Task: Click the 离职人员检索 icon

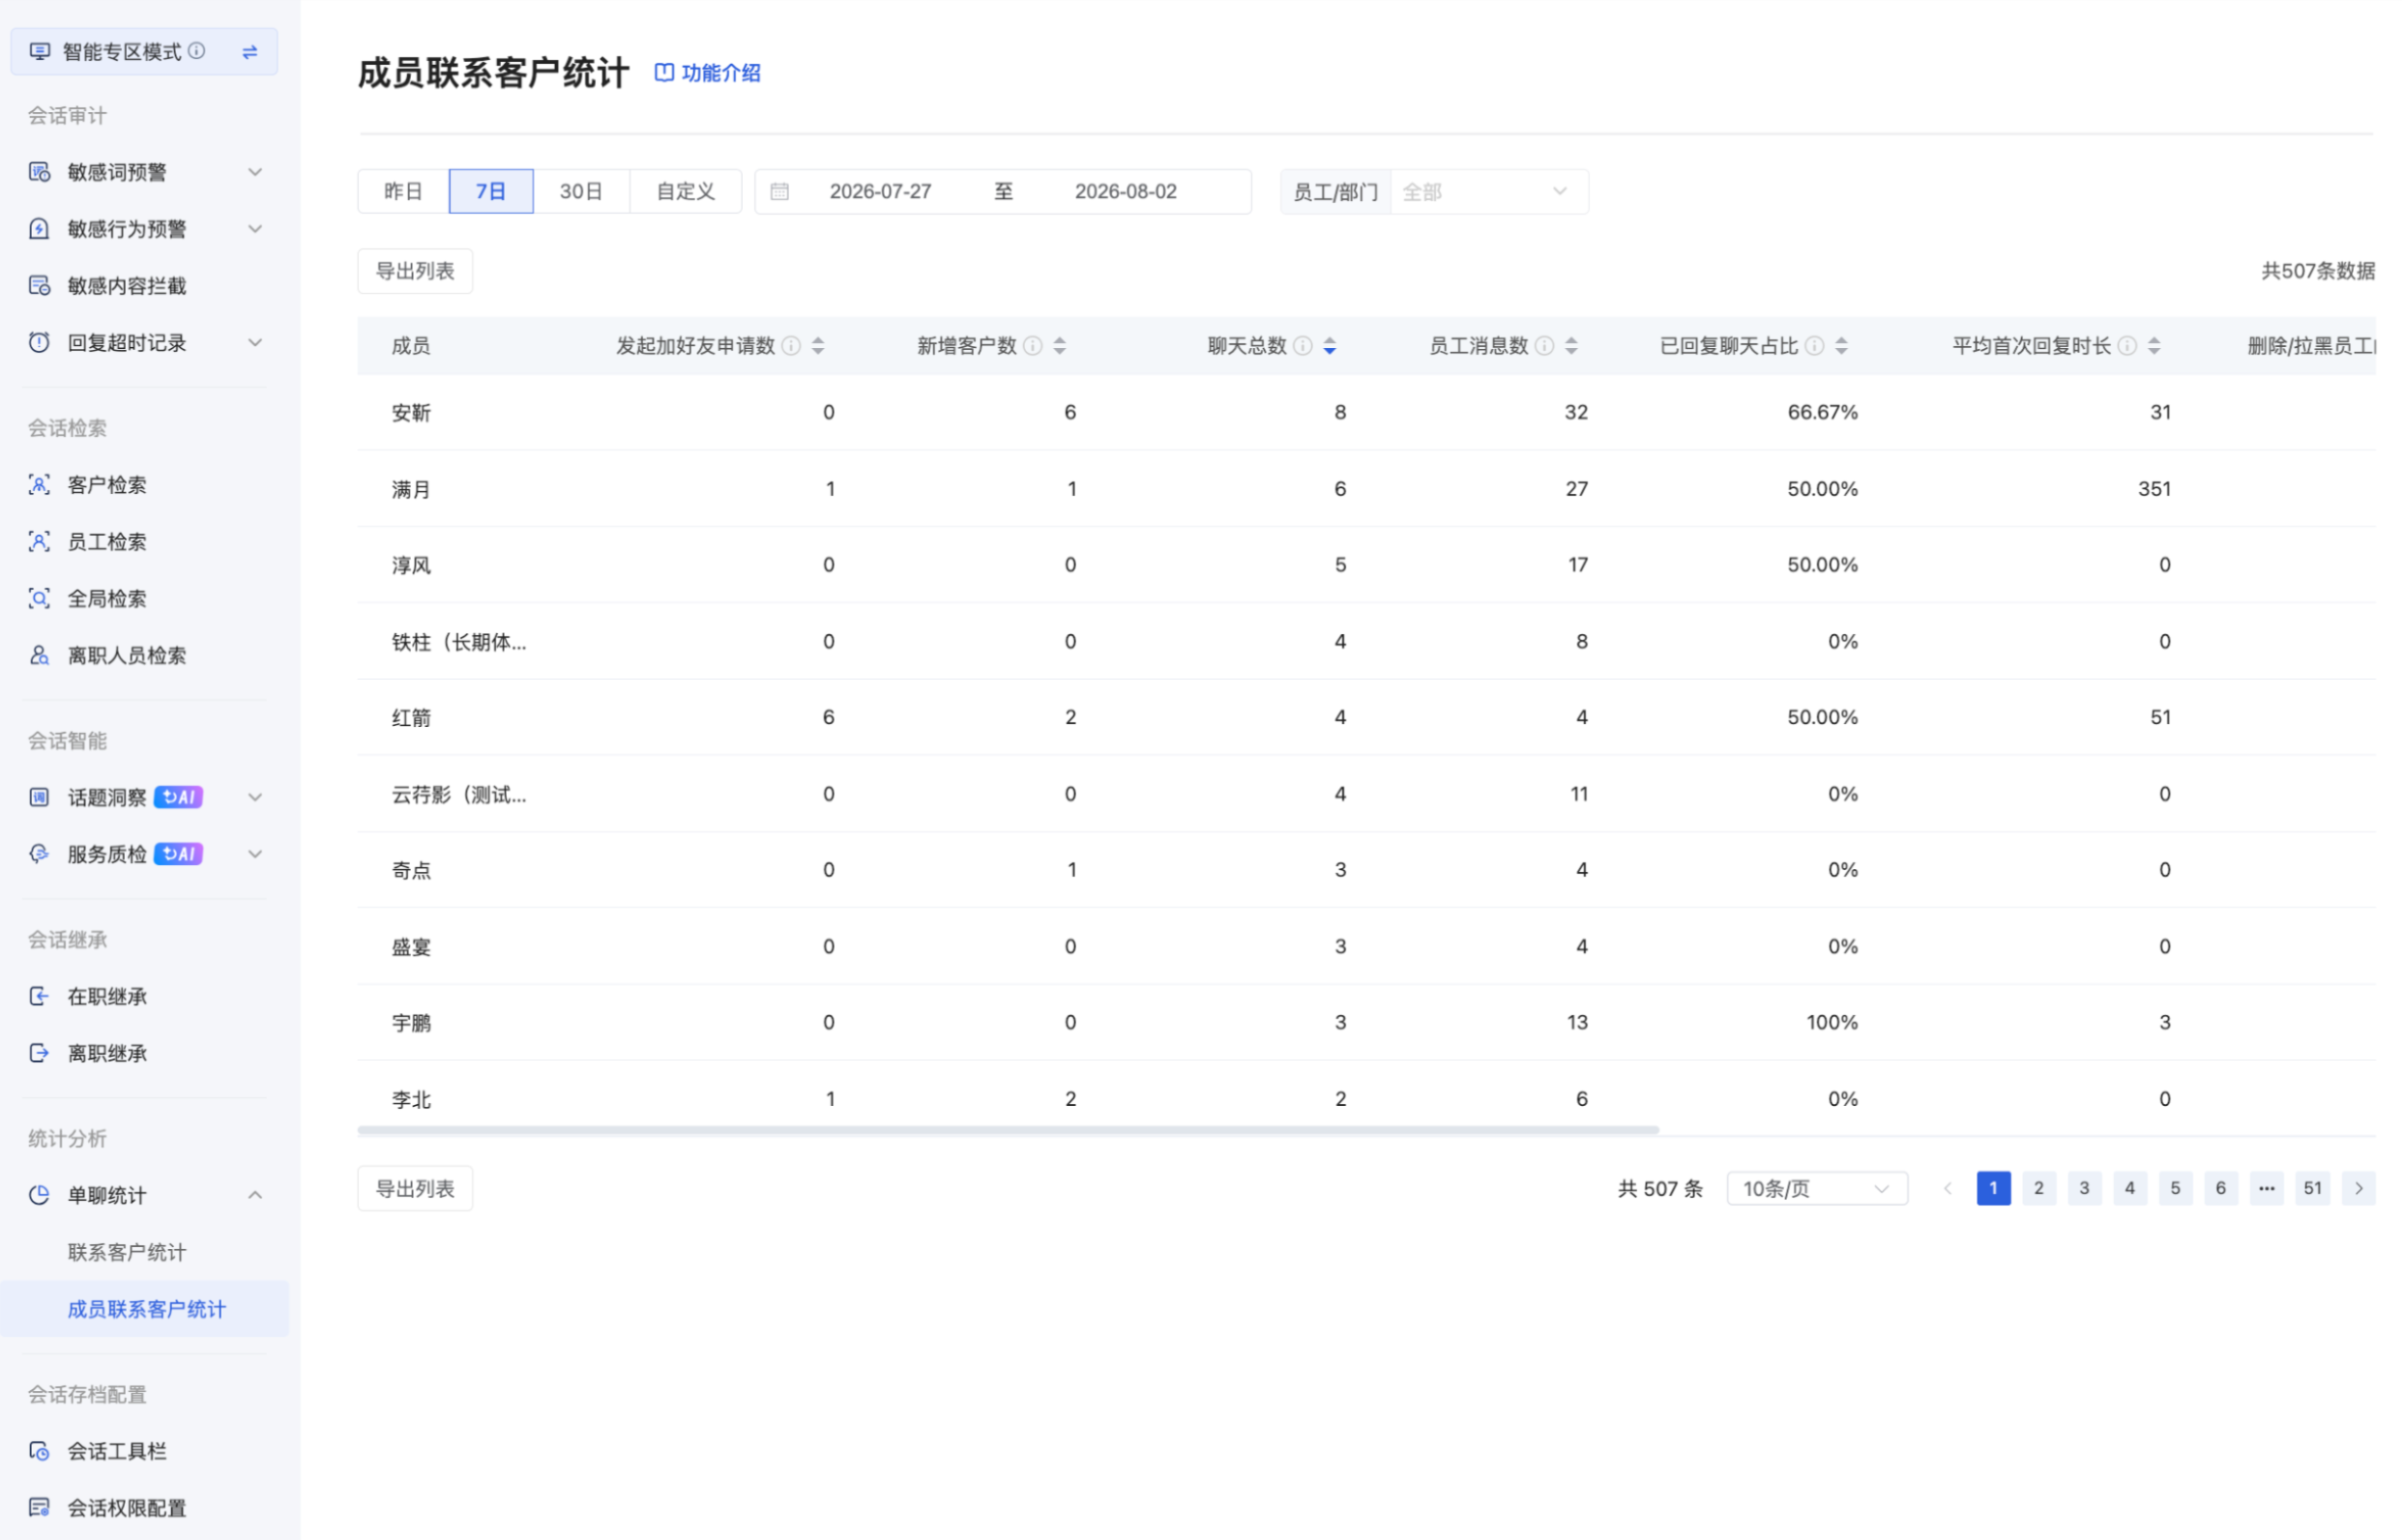Action: click(39, 656)
